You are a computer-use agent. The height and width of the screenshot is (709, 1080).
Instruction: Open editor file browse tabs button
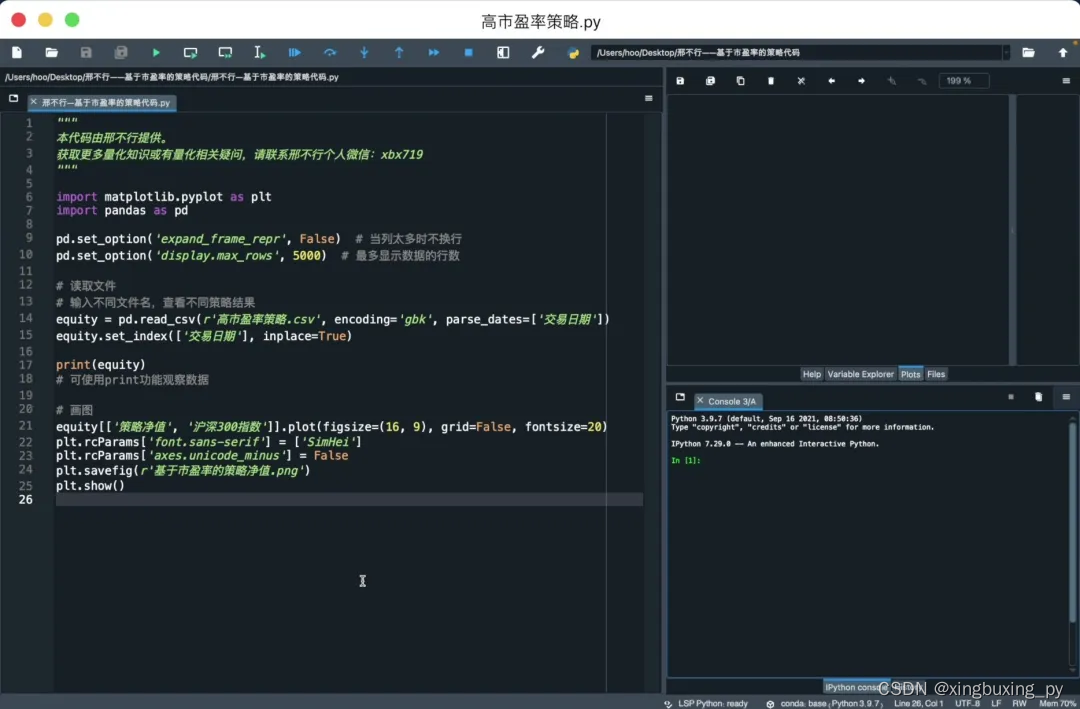(13, 99)
